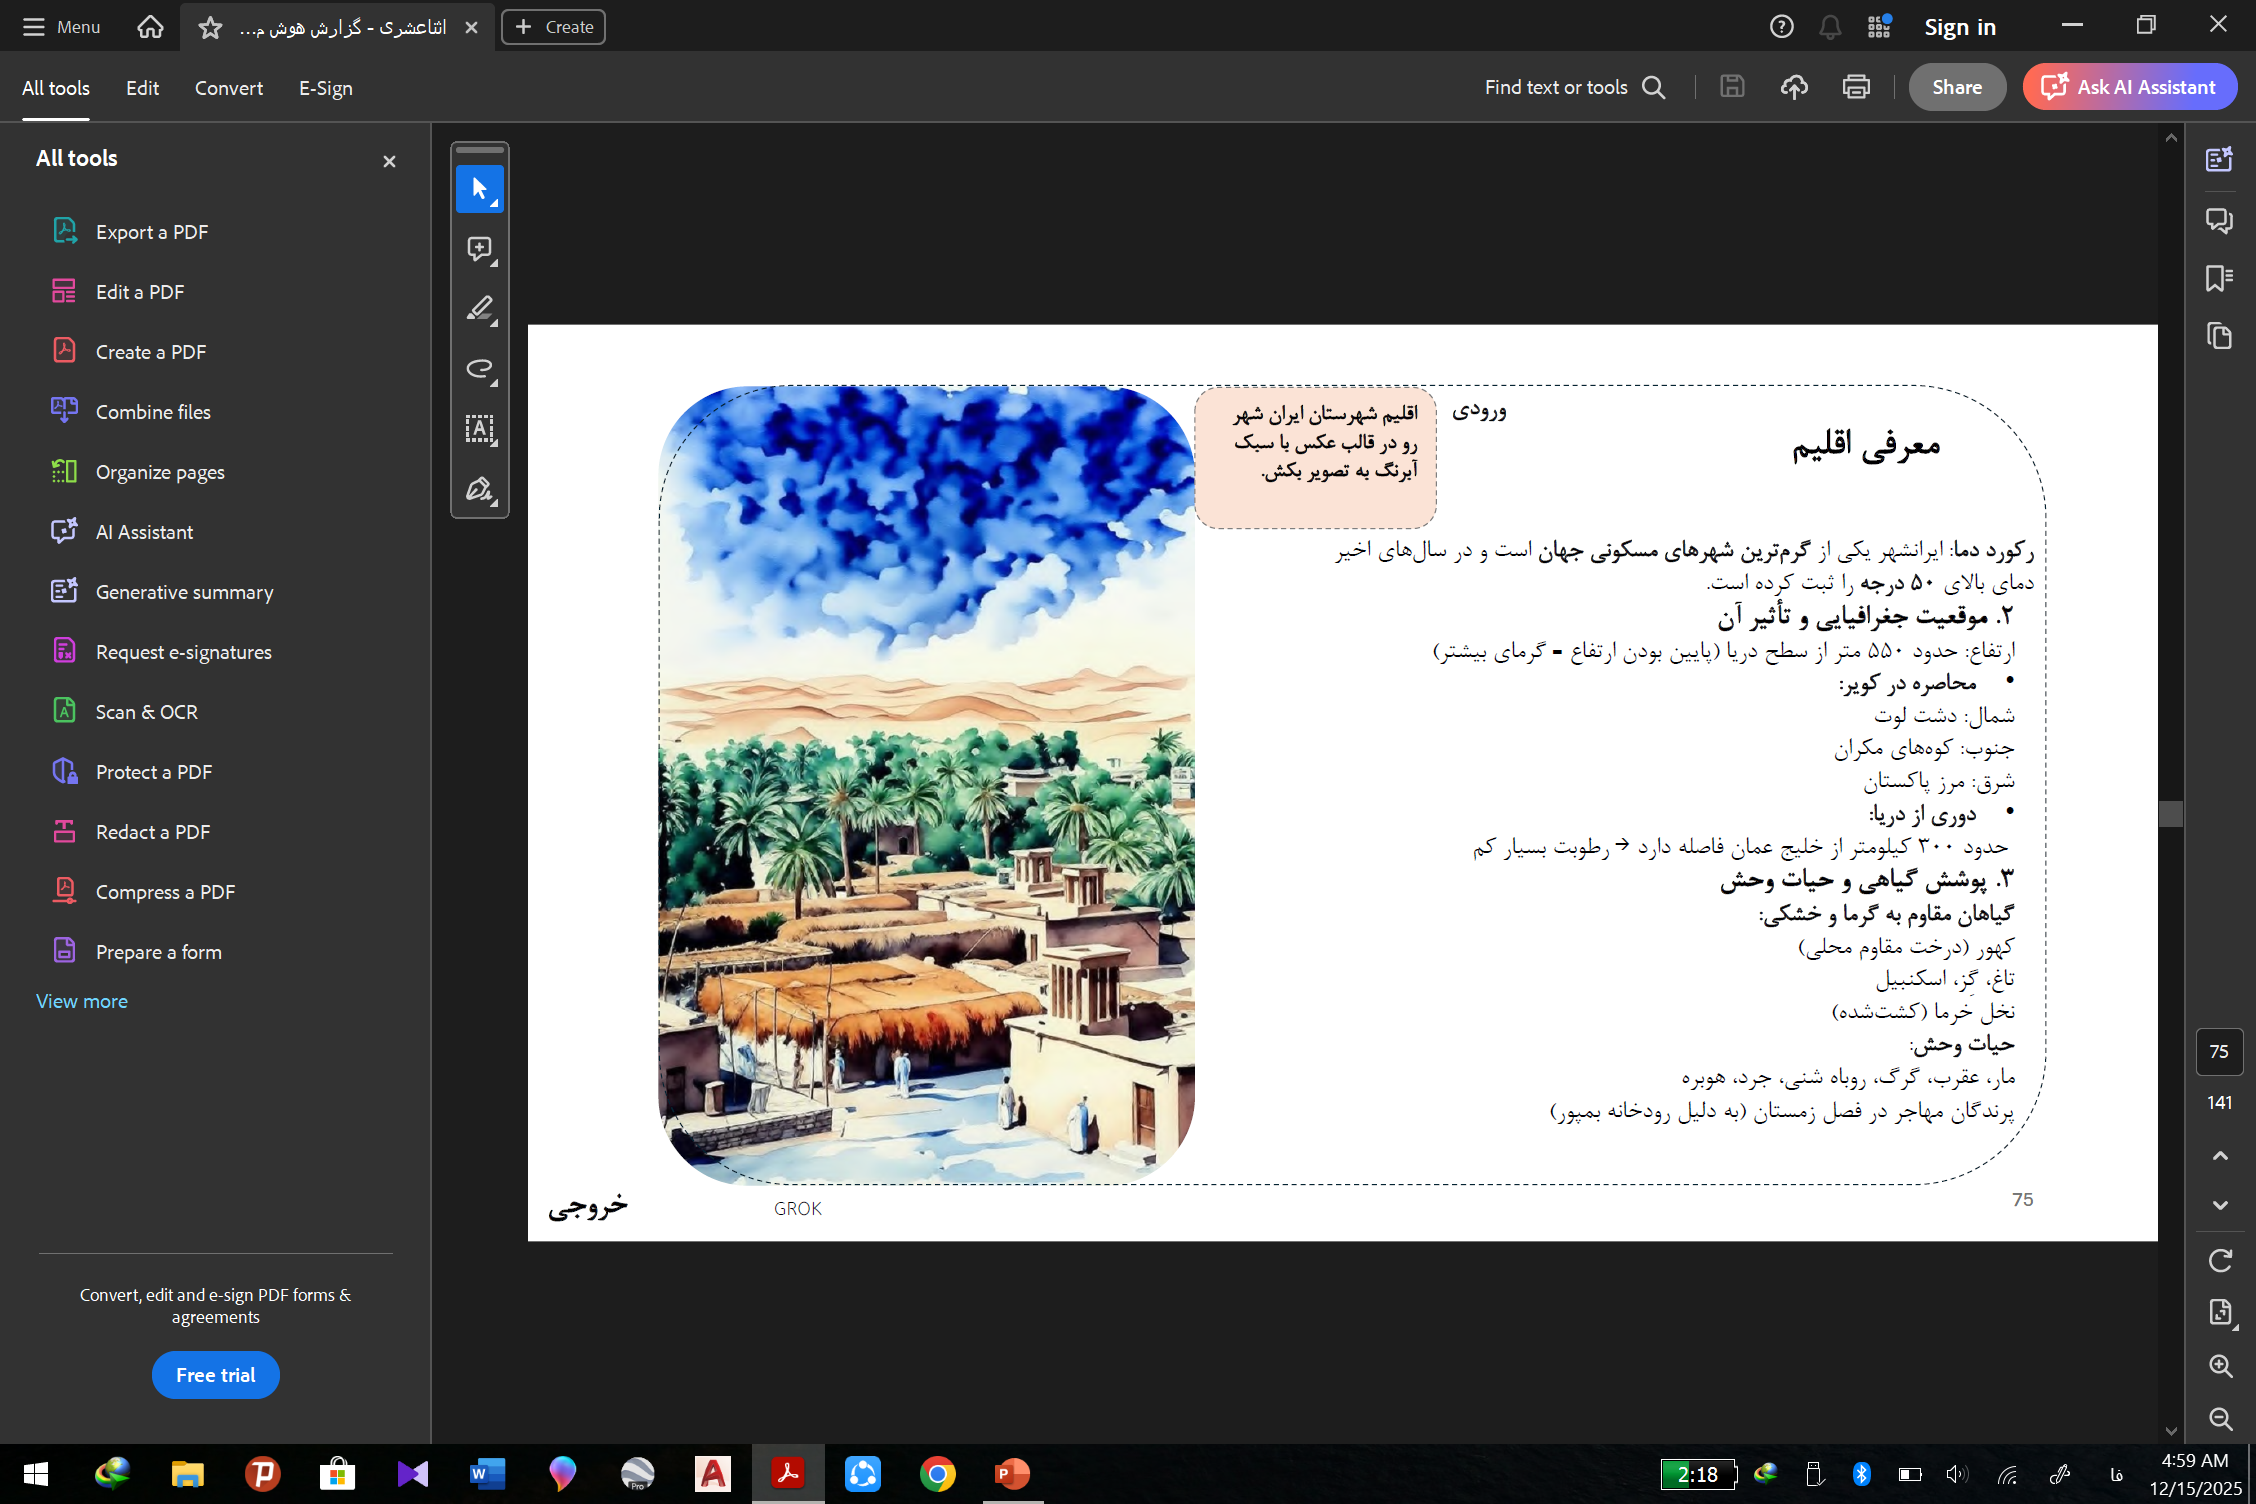Viewport: 2256px width, 1504px height.
Task: Open the hamburger Menu
Action: point(62,27)
